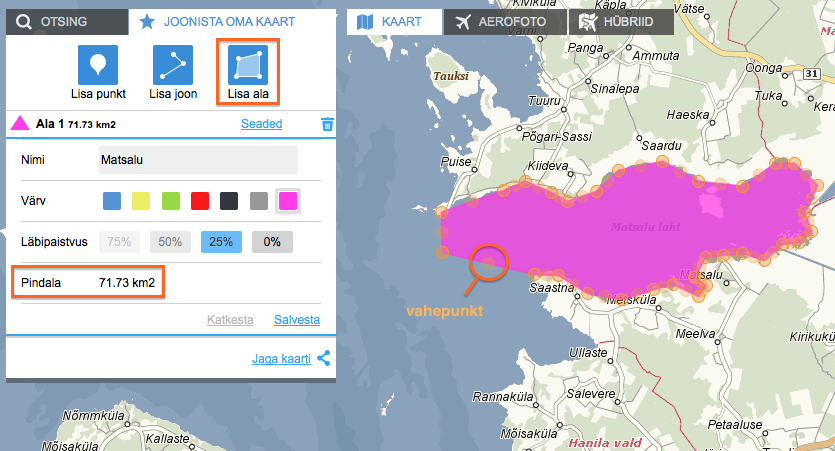Select the Lisa joon line tool
The height and width of the screenshot is (451, 835).
(173, 65)
